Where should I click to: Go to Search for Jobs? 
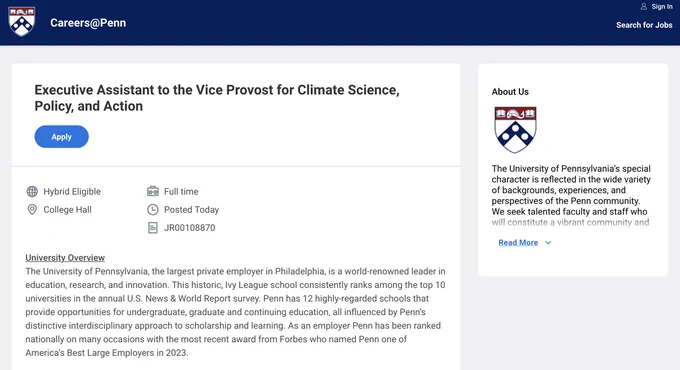pyautogui.click(x=644, y=25)
